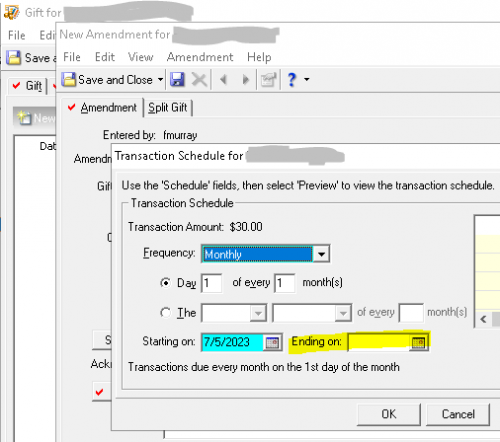The width and height of the screenshot is (500, 442).
Task: Select the 'The' ordinal schedule radio button
Action: [x=165, y=313]
